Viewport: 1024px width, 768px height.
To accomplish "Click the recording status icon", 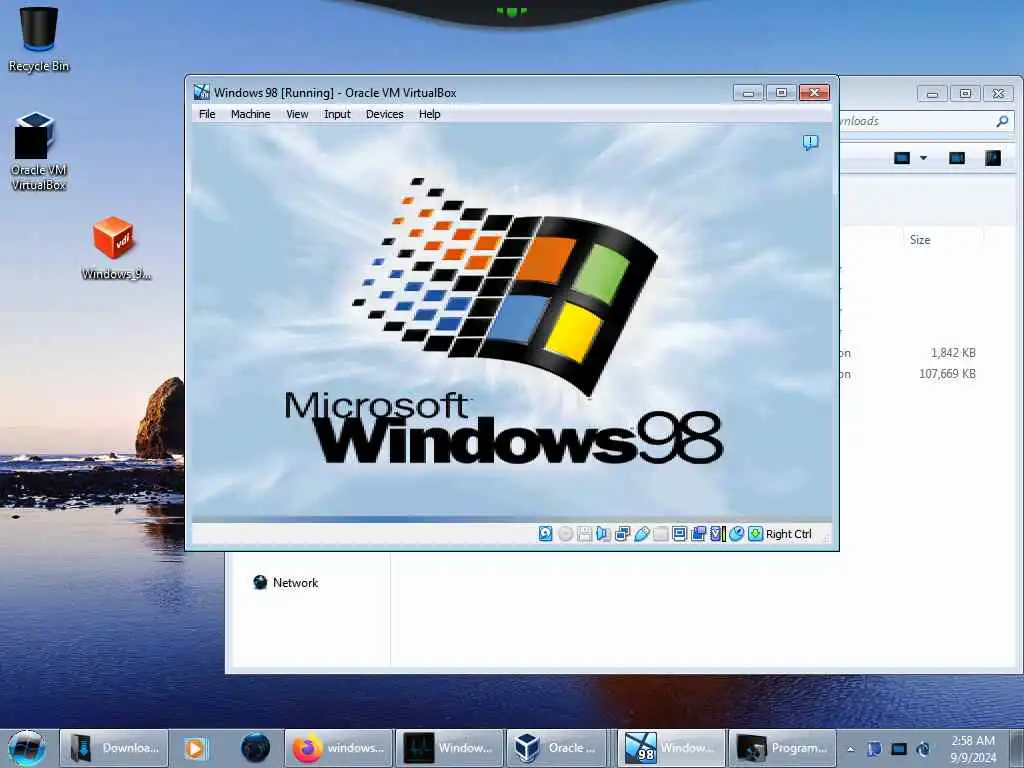I will click(698, 534).
